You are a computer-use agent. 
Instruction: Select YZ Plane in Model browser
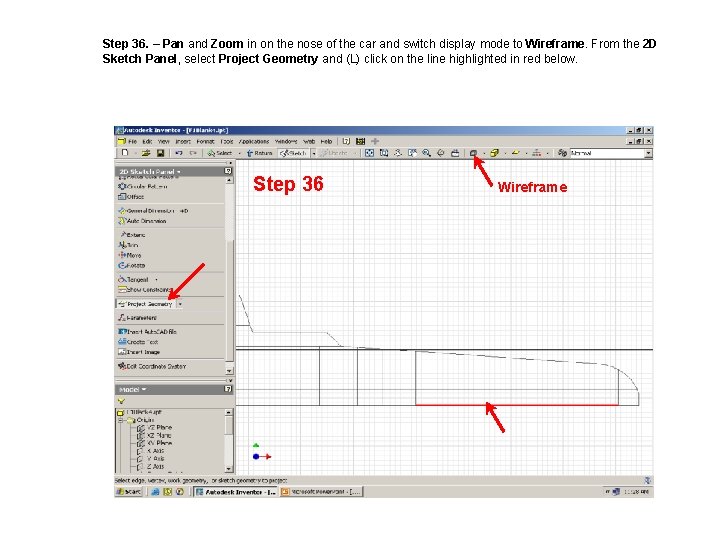155,427
